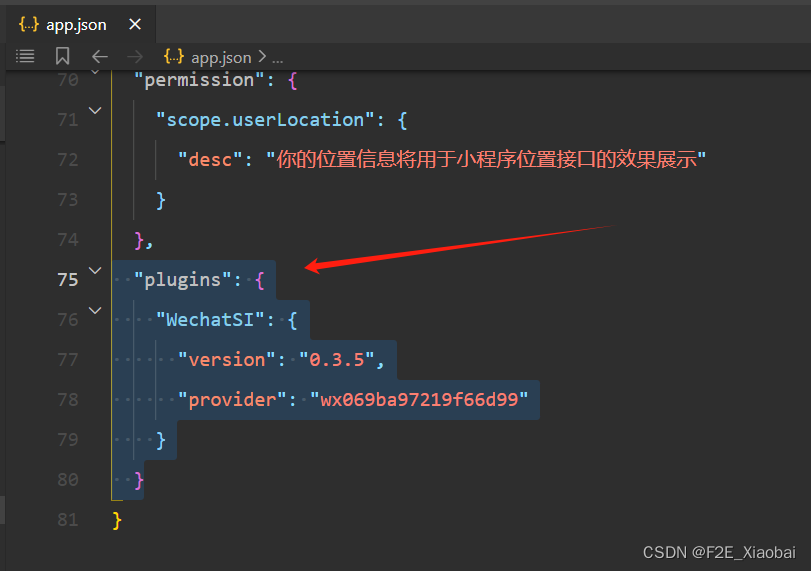Click the "version" key text

pyautogui.click(x=227, y=359)
